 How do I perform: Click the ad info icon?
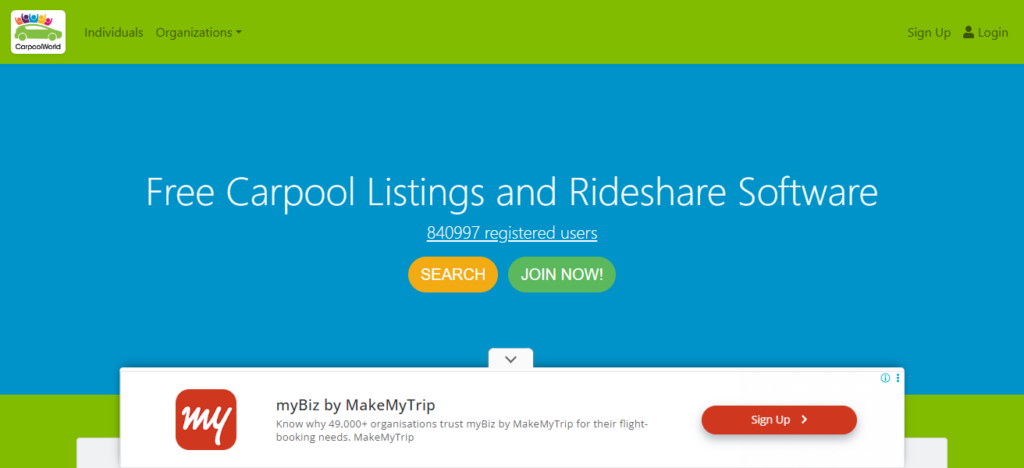pyautogui.click(x=885, y=378)
